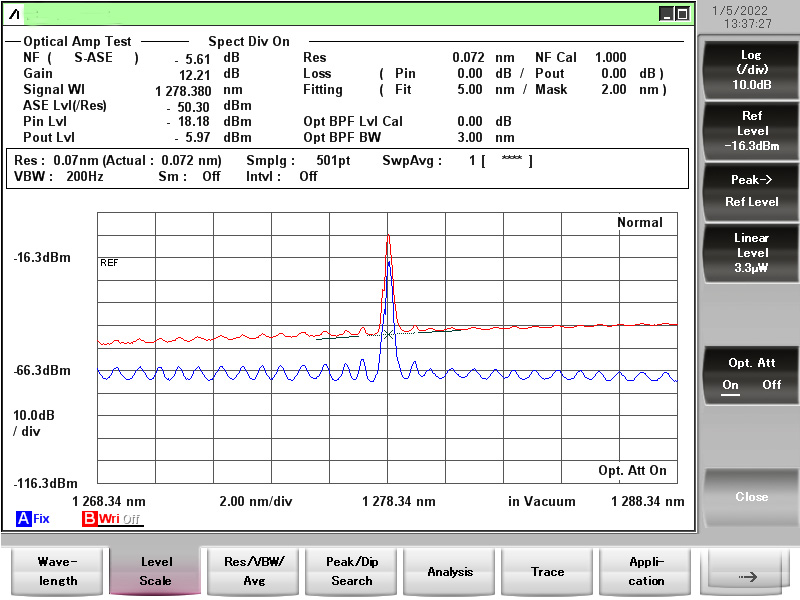The width and height of the screenshot is (800, 600).
Task: Open the Log (/div) 10.0dB setting
Action: coord(751,70)
